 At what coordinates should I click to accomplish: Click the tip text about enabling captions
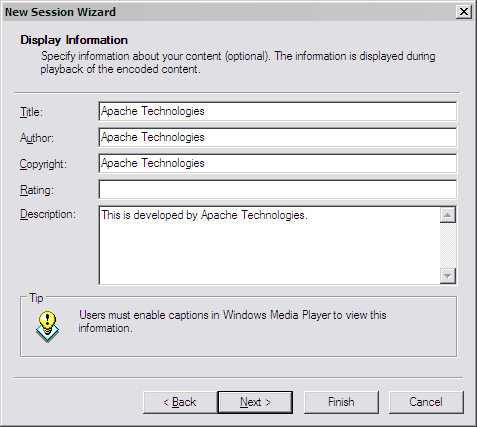click(x=232, y=322)
